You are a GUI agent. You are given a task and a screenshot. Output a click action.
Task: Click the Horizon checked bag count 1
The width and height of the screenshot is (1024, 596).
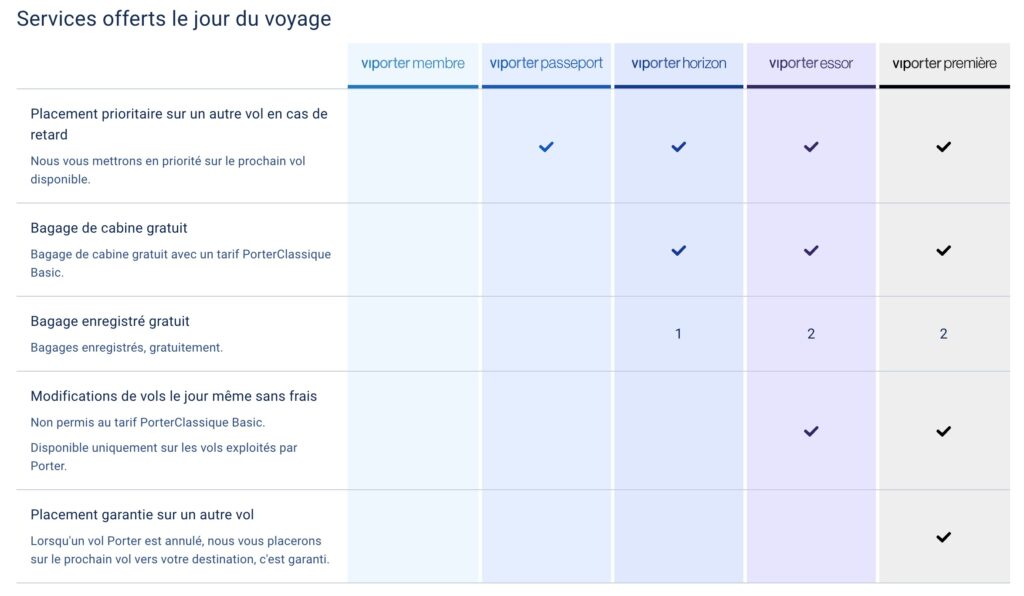coord(678,334)
